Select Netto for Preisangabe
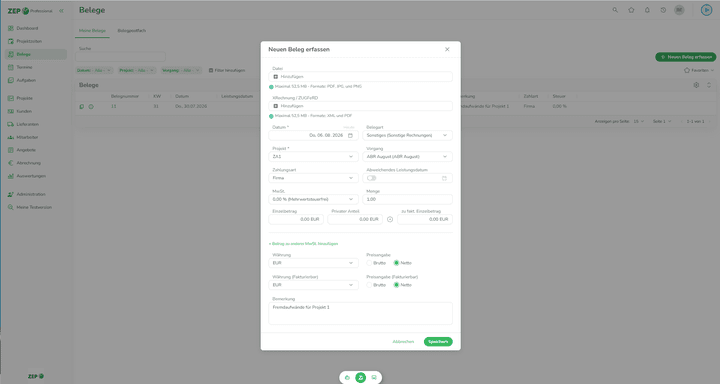720x384 pixels. point(396,263)
